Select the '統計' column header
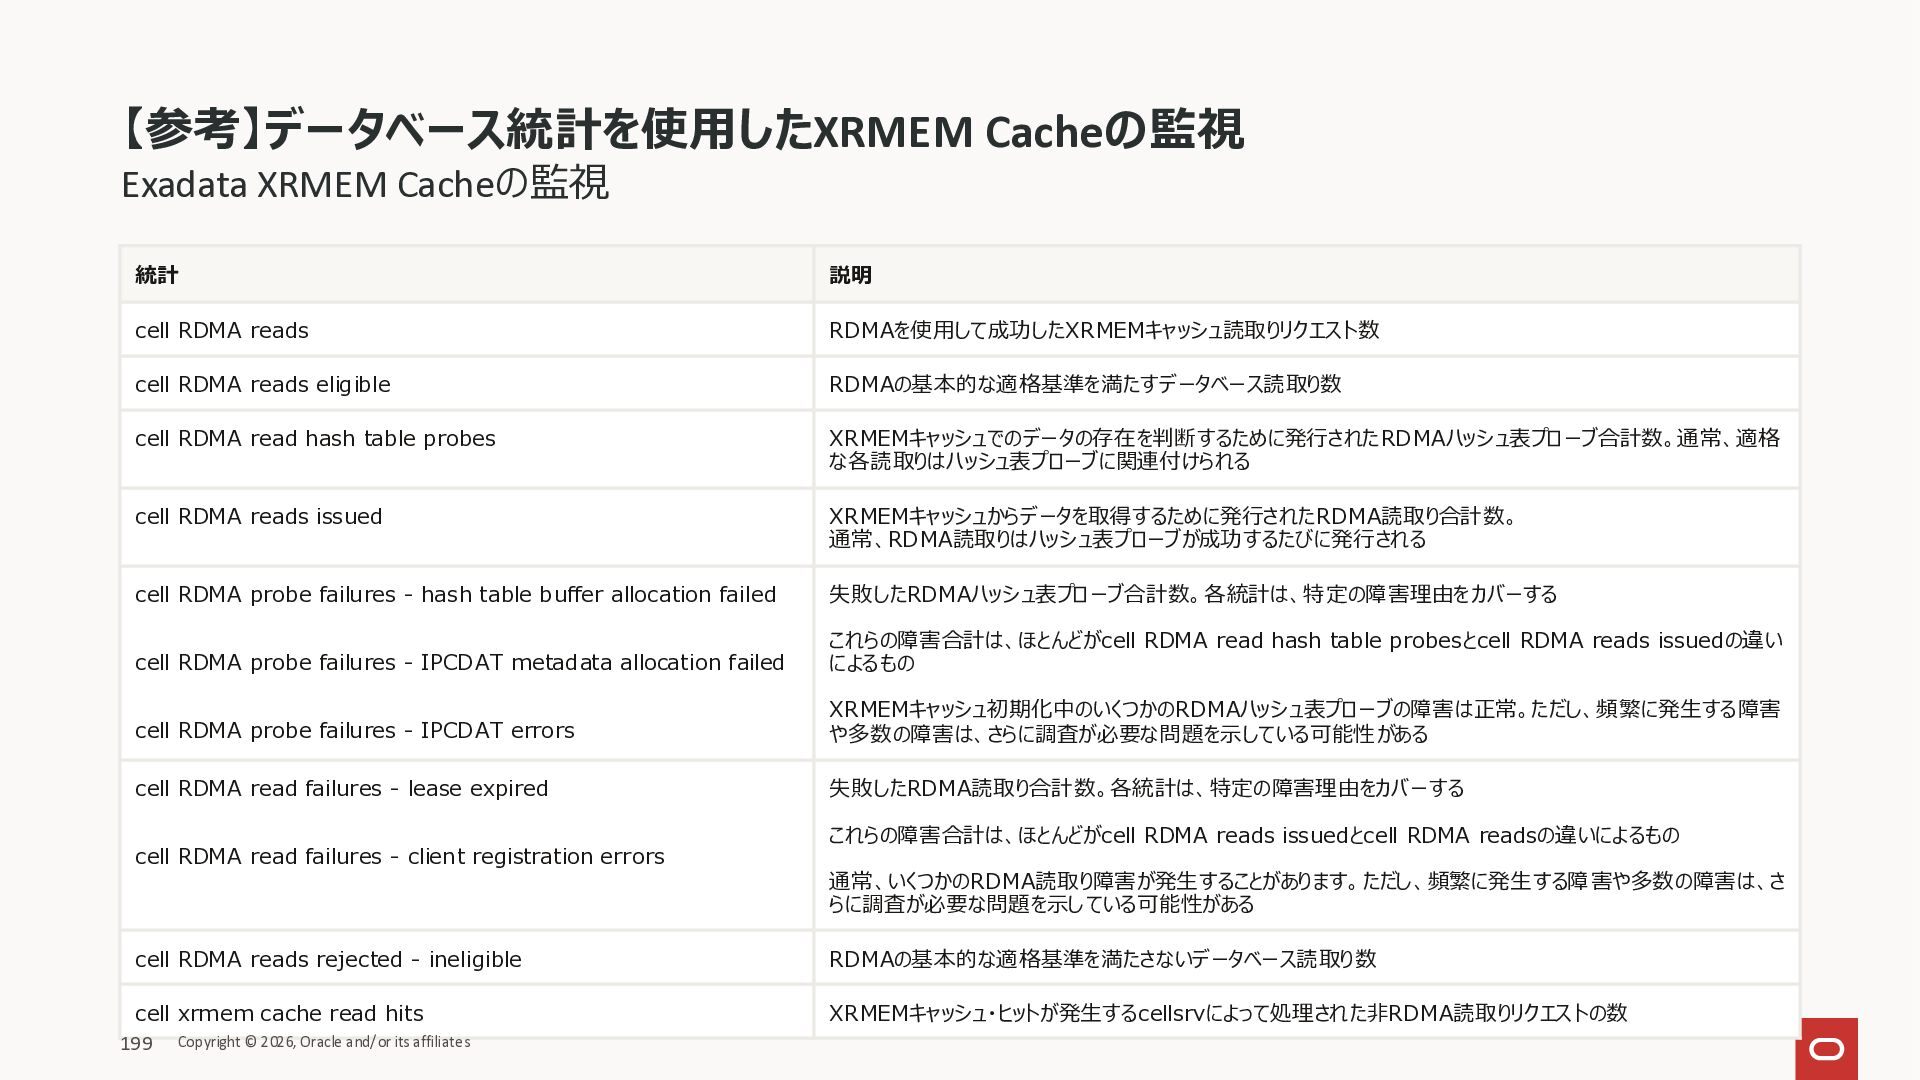The width and height of the screenshot is (1920, 1080). click(x=157, y=275)
